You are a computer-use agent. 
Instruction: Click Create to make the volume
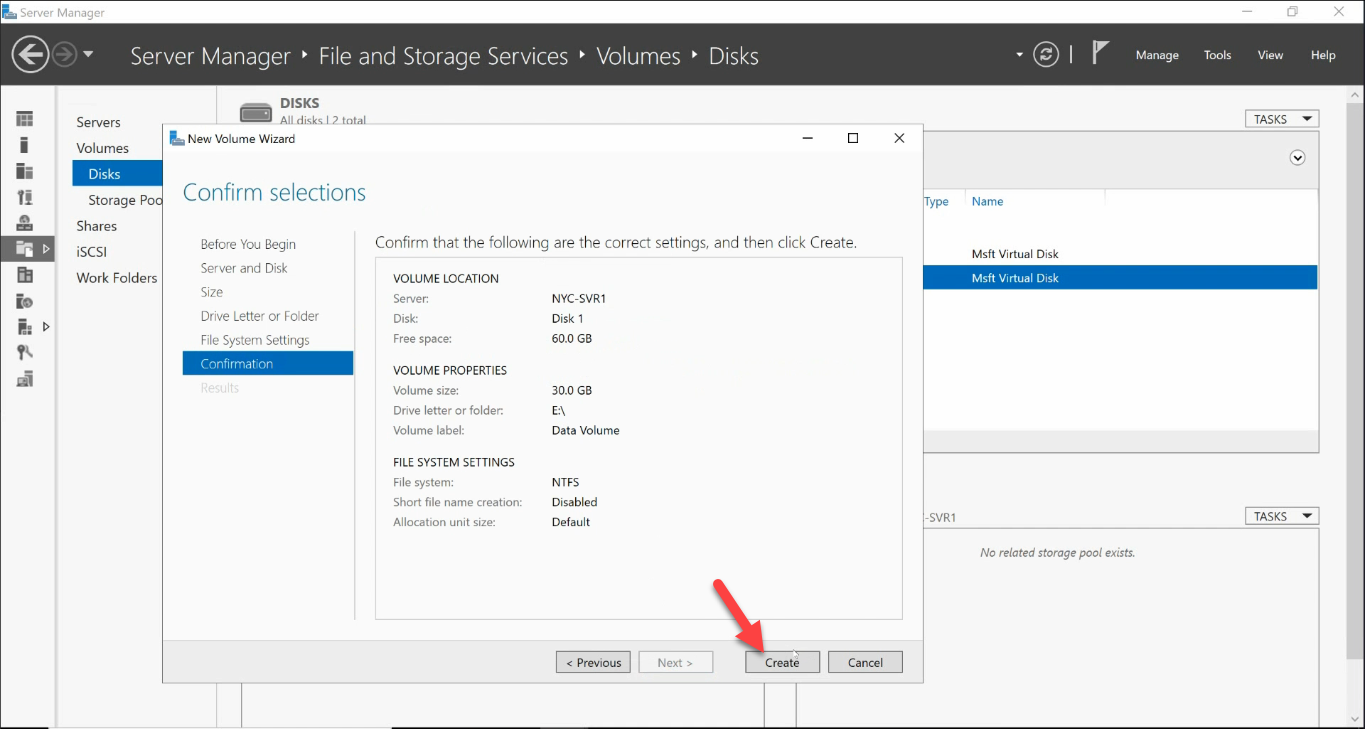click(782, 662)
